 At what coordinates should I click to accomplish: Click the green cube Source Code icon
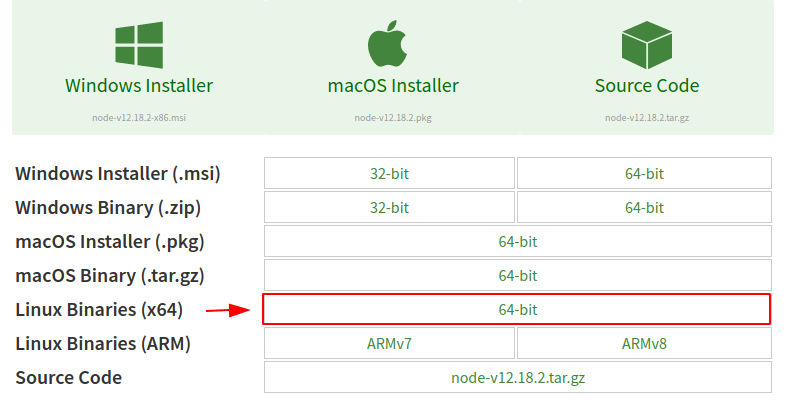pyautogui.click(x=646, y=45)
